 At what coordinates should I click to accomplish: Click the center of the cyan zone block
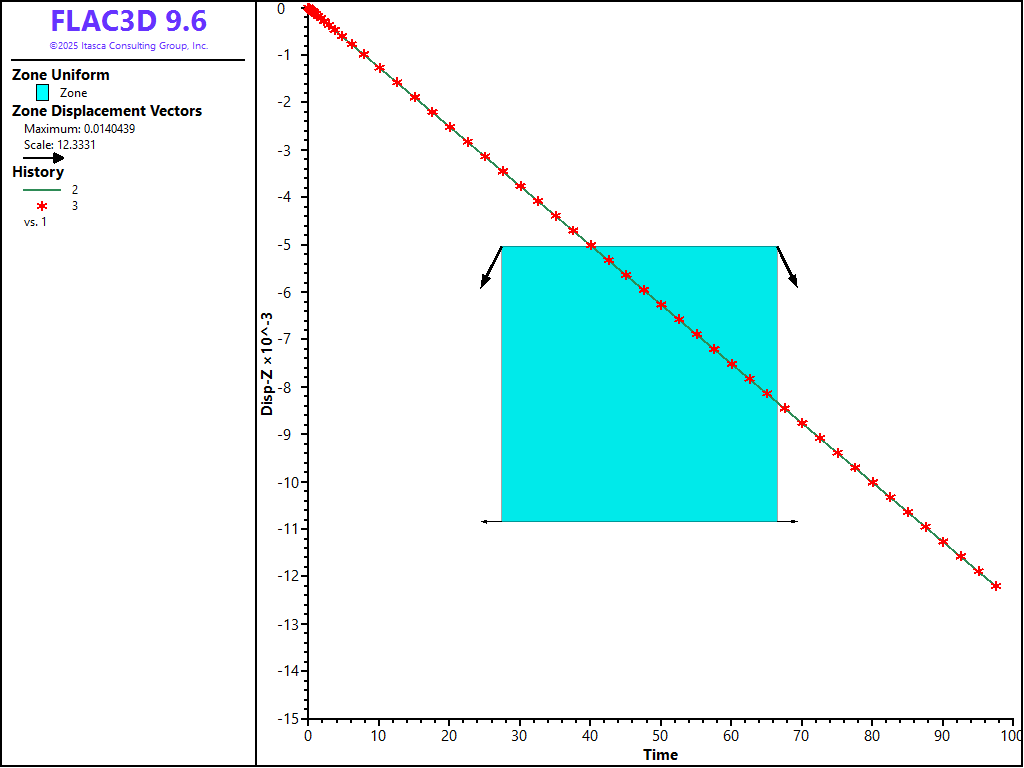click(x=639, y=384)
